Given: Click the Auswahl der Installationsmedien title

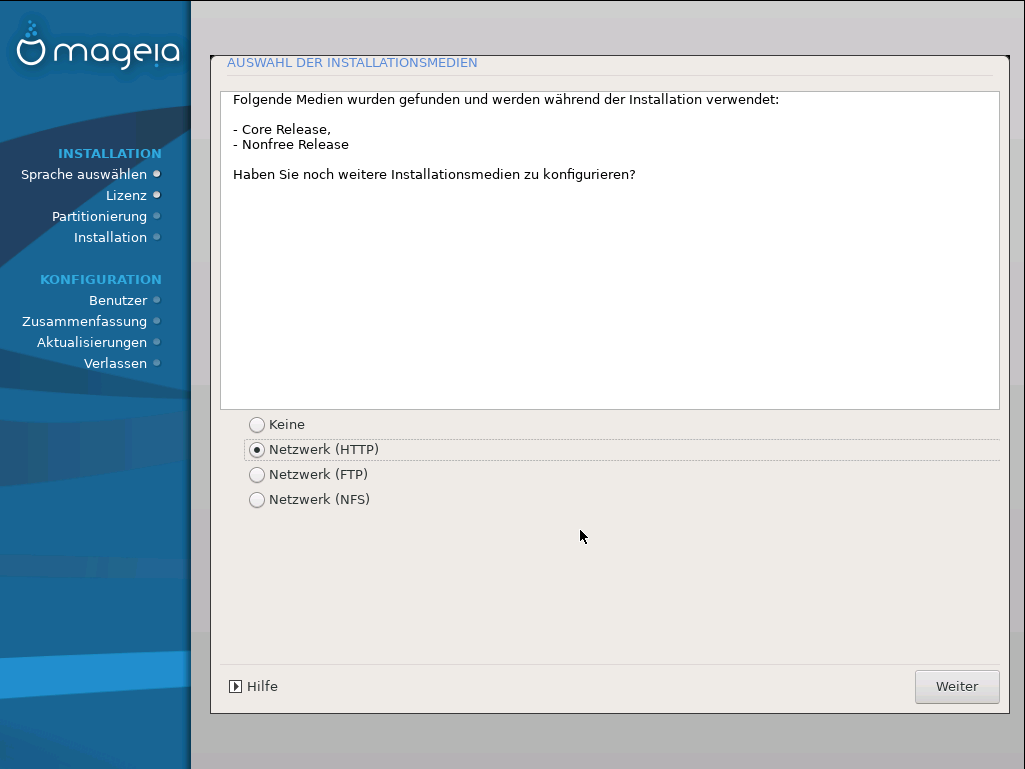Looking at the screenshot, I should (352, 63).
